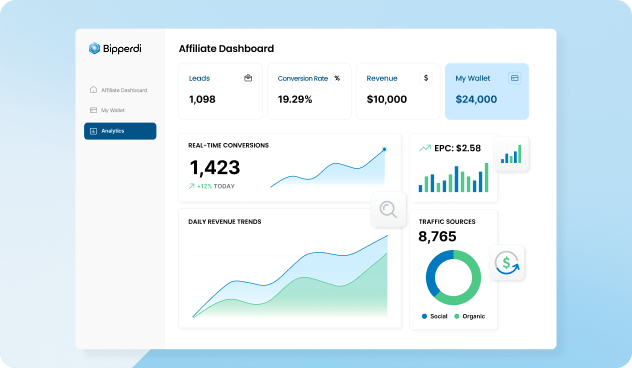Click the 1,423 conversions figure
The image size is (632, 368).
tap(215, 167)
